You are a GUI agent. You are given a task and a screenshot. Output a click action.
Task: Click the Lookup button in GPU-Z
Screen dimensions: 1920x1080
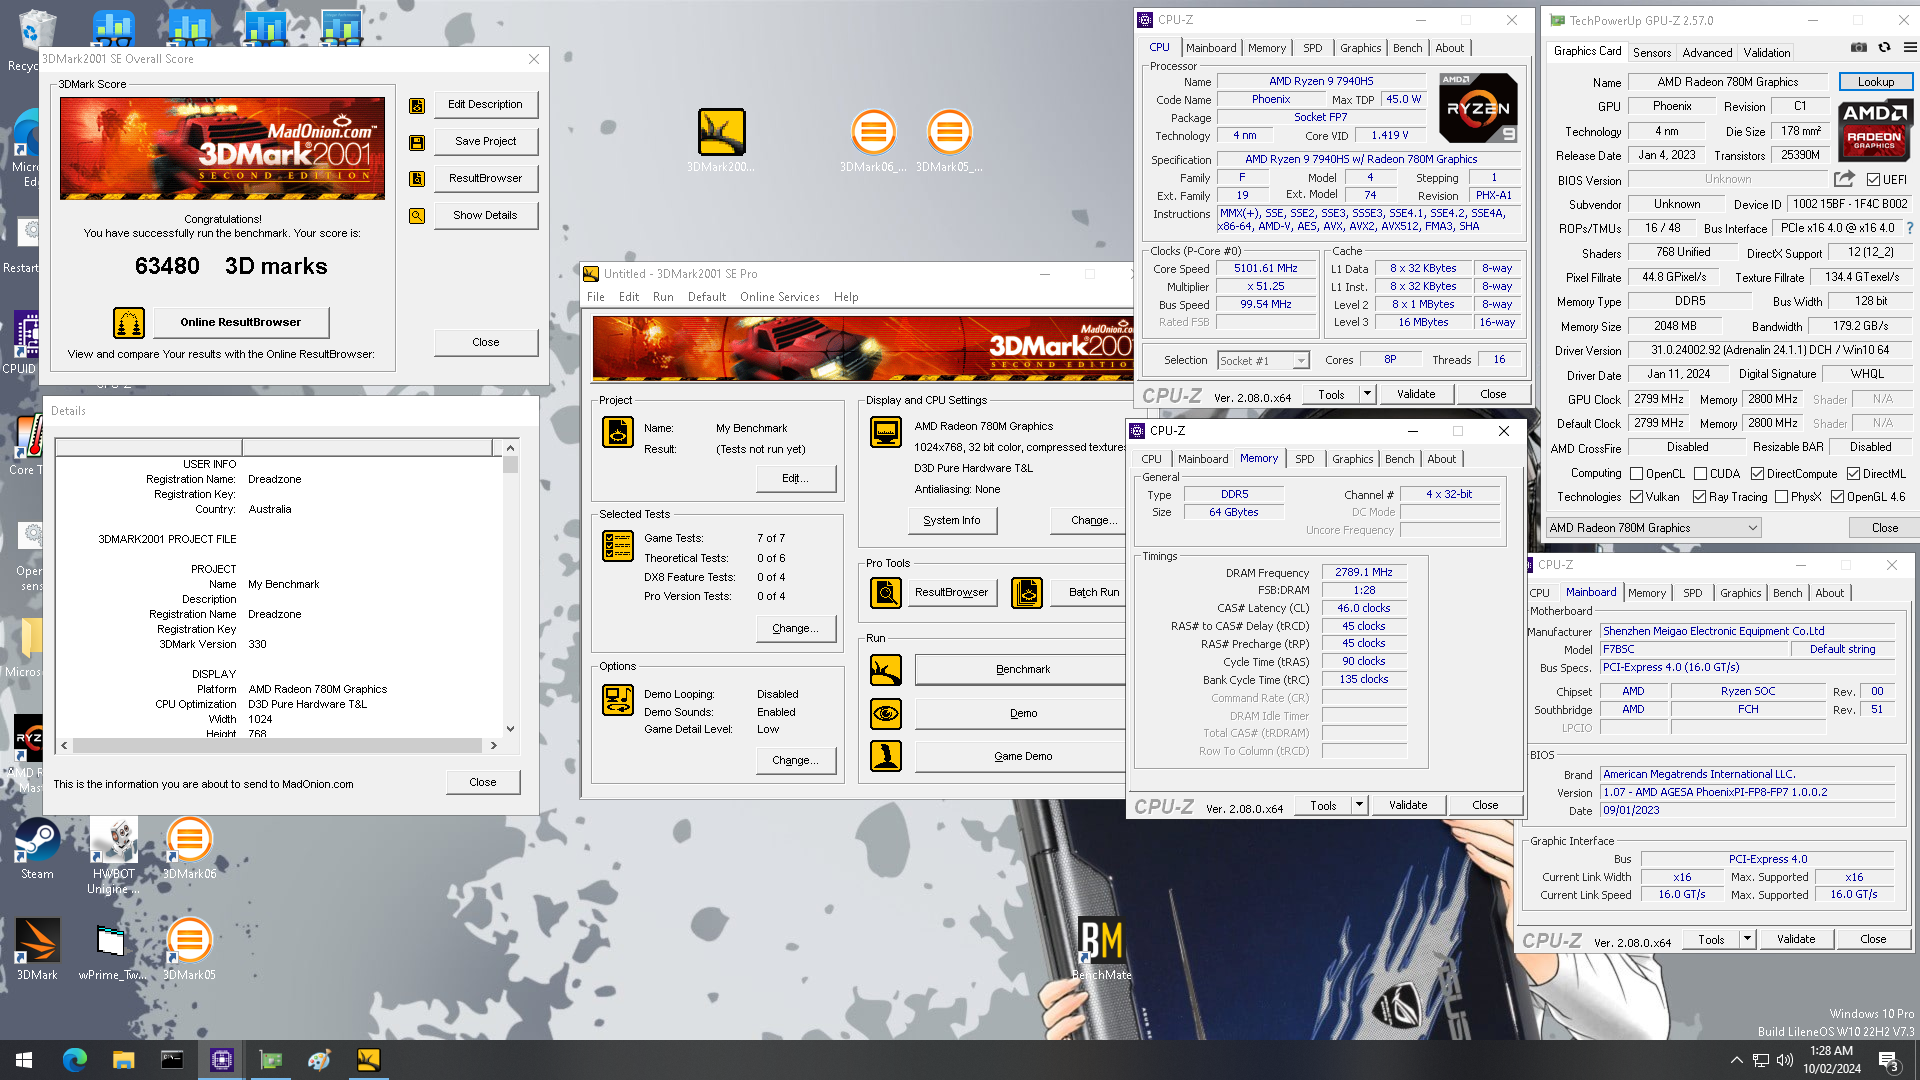(x=1875, y=82)
